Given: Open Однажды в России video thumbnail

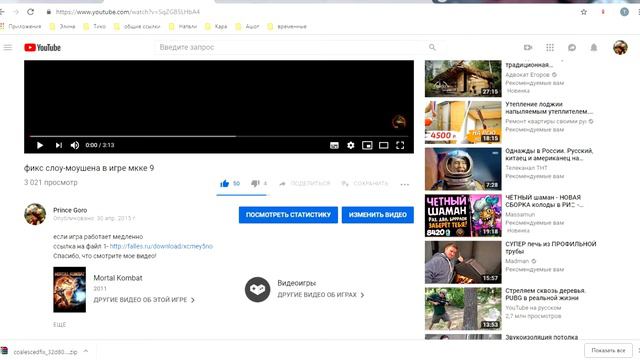Looking at the screenshot, I should [463, 169].
